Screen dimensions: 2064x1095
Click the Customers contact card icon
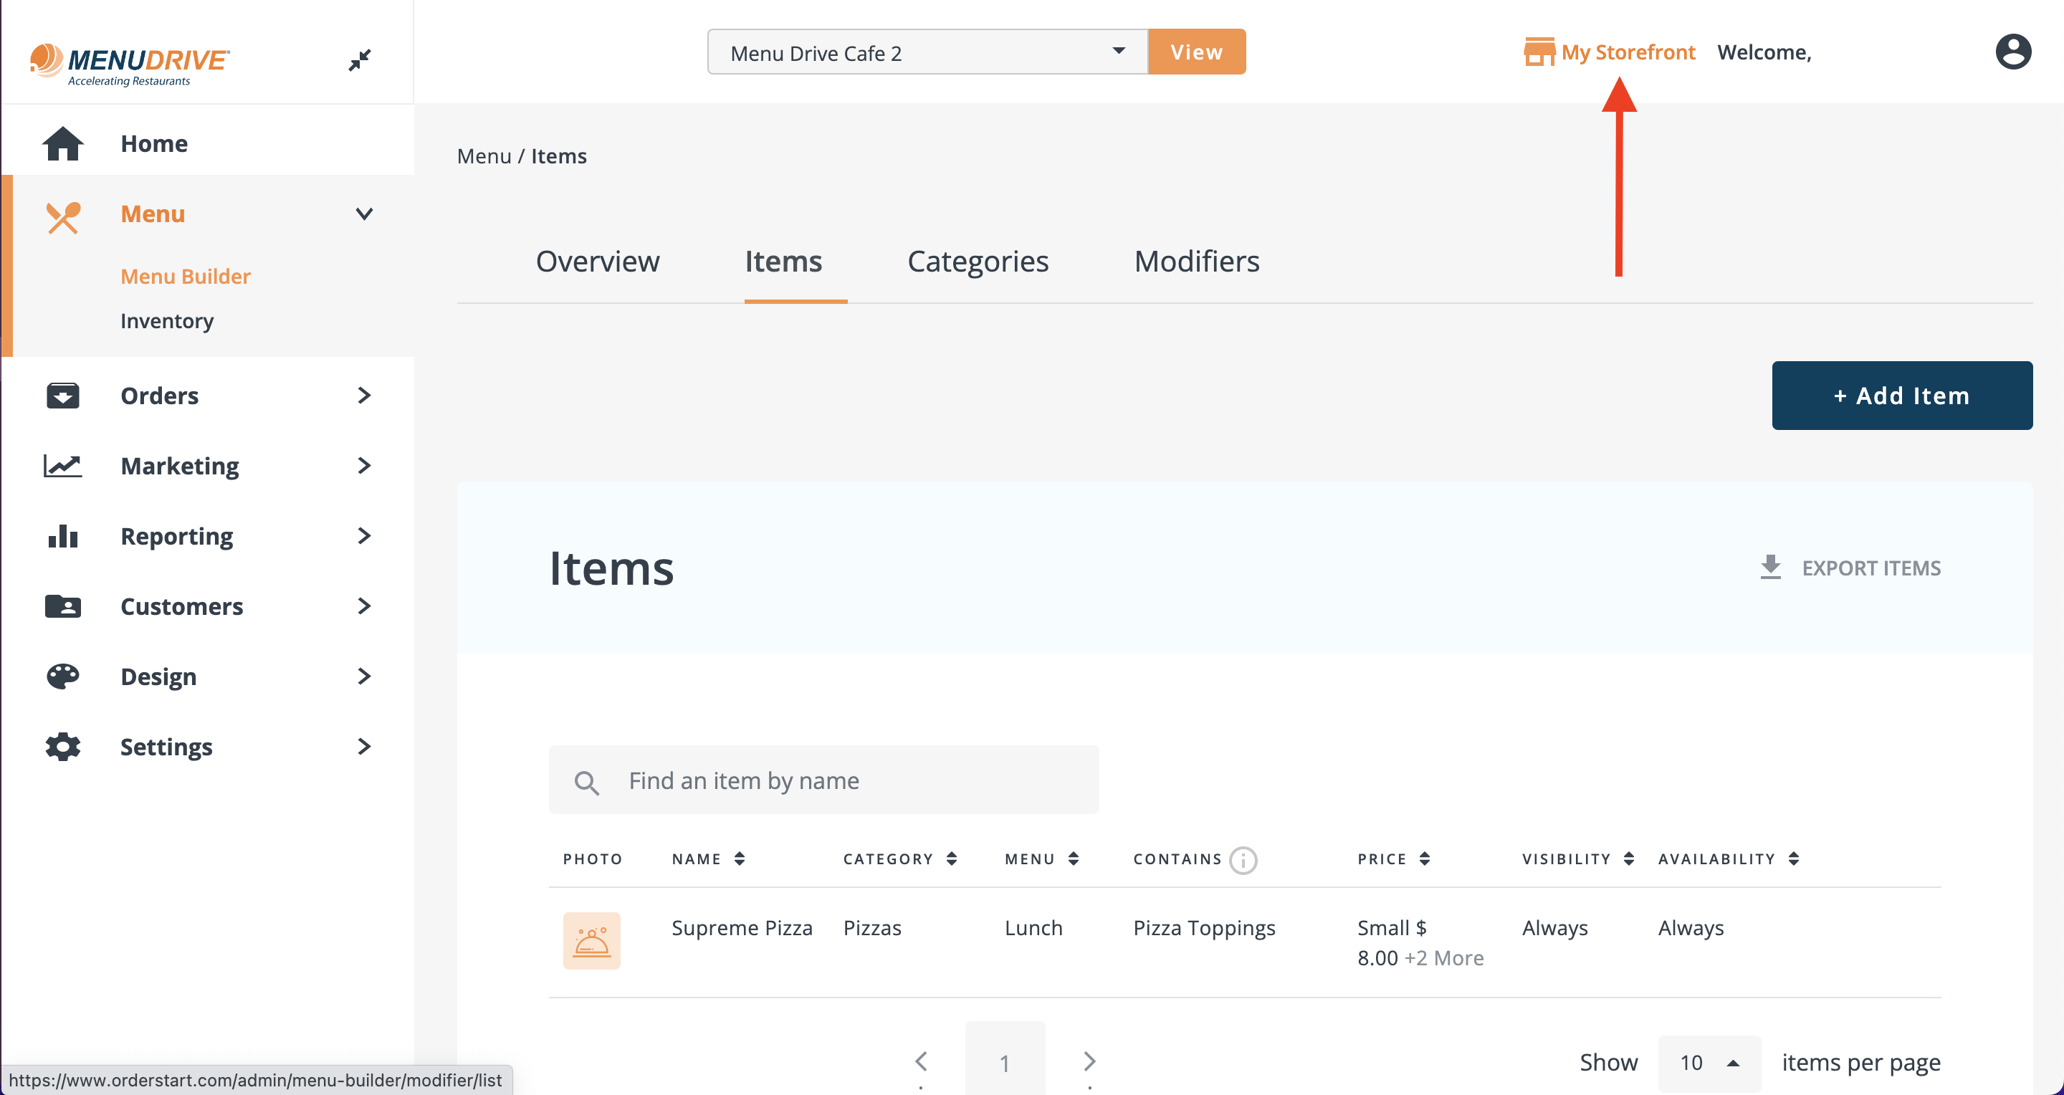coord(63,606)
